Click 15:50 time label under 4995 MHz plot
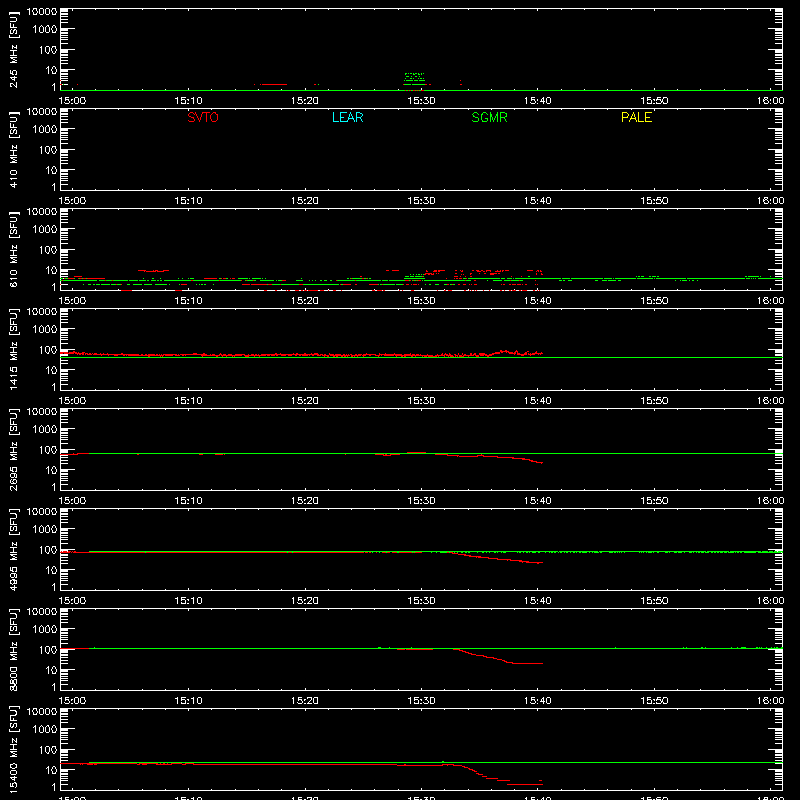Viewport: 800px width, 800px height. tap(654, 601)
